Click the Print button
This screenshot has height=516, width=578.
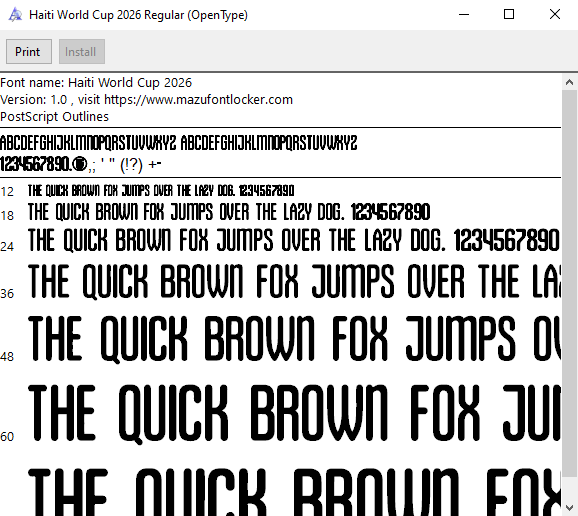coord(29,52)
